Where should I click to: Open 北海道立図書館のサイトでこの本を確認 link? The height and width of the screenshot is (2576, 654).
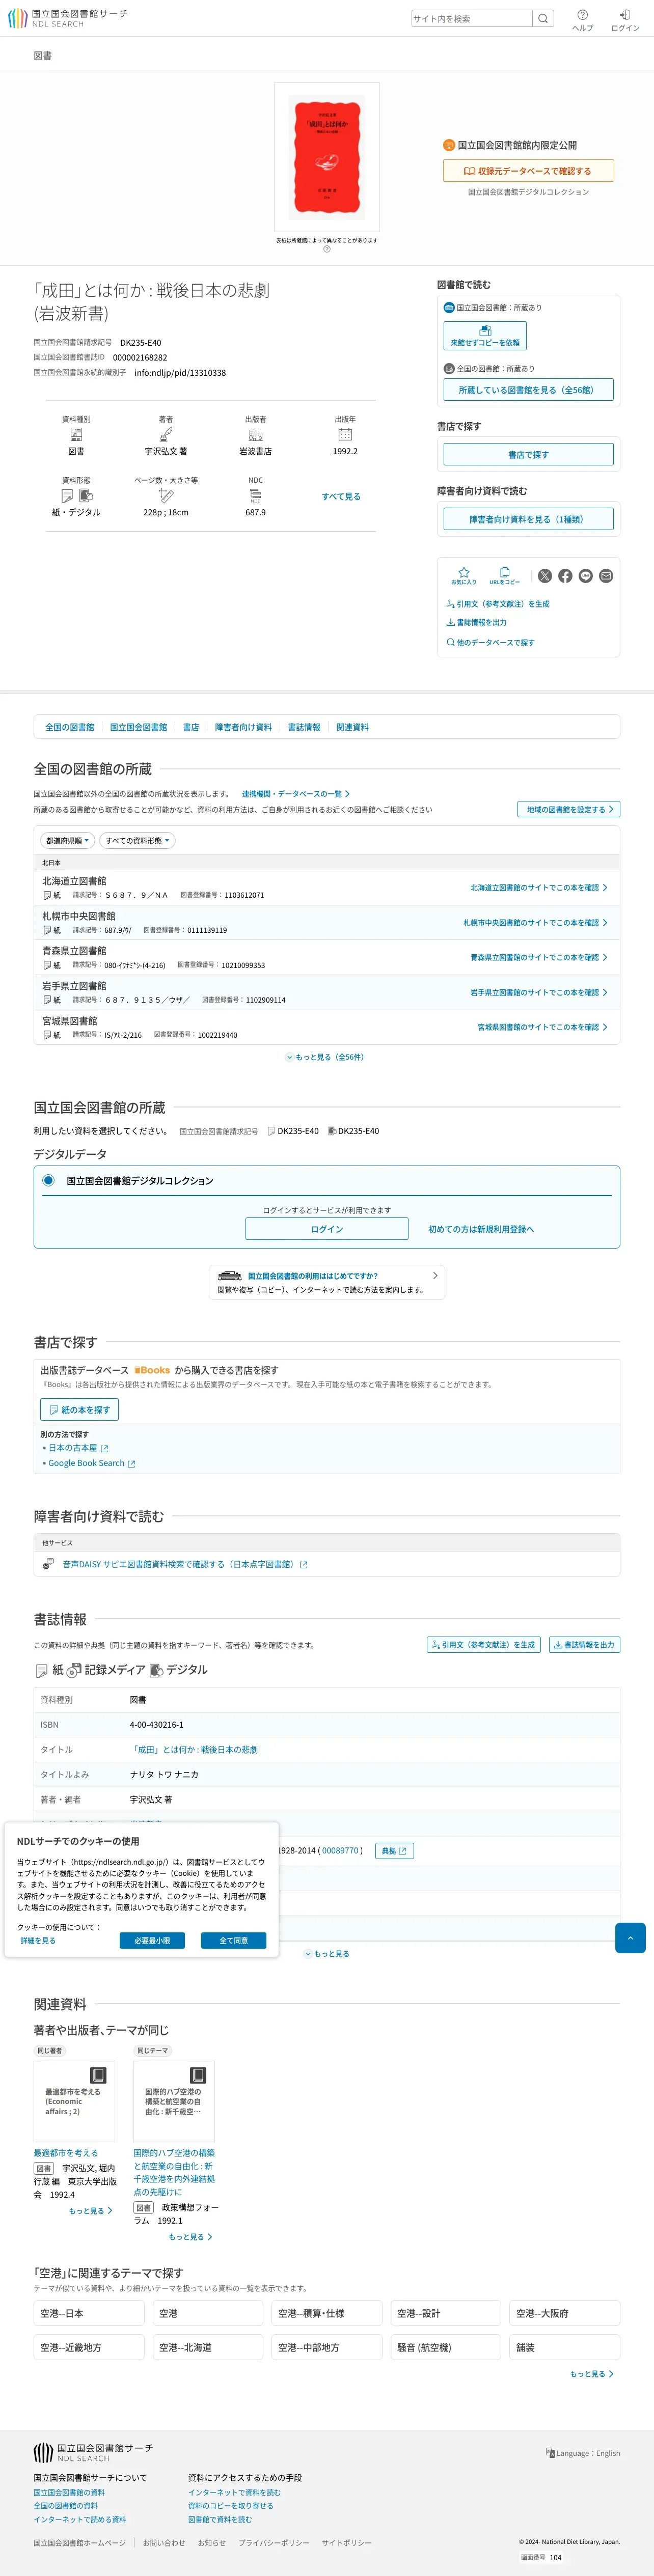539,887
